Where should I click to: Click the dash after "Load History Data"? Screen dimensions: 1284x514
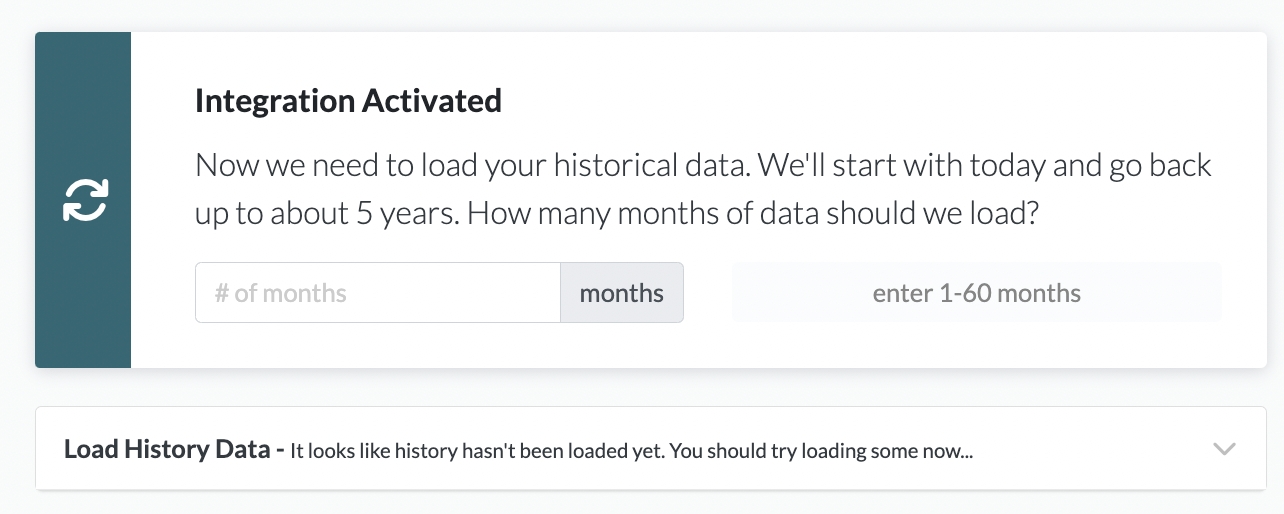pyautogui.click(x=279, y=450)
